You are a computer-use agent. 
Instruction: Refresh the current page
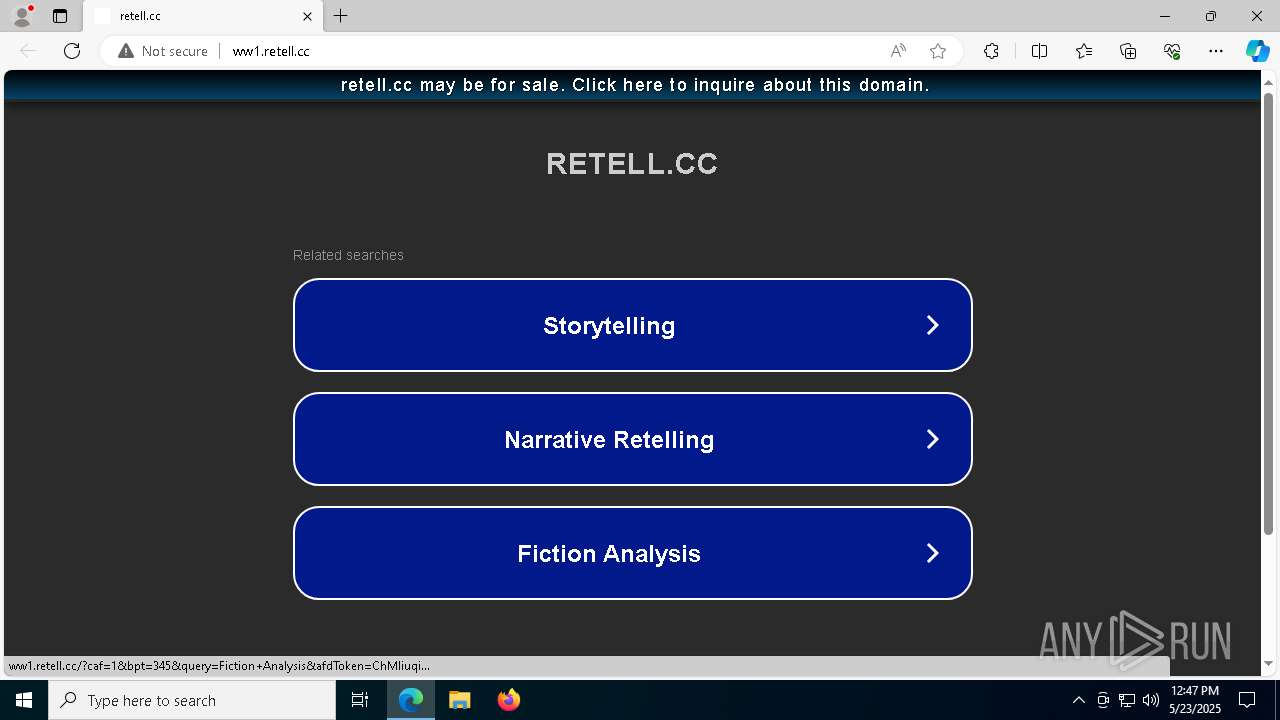pyautogui.click(x=72, y=51)
